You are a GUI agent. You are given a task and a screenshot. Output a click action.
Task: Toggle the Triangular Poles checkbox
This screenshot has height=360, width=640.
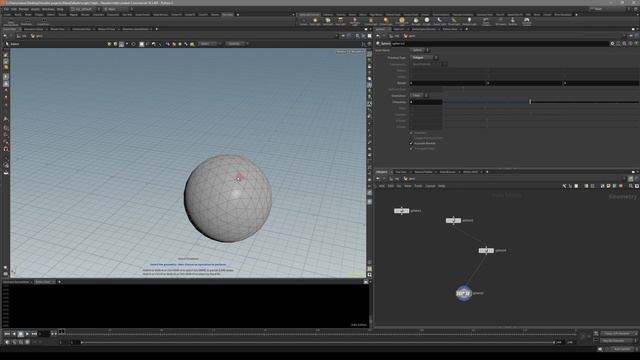[411, 149]
